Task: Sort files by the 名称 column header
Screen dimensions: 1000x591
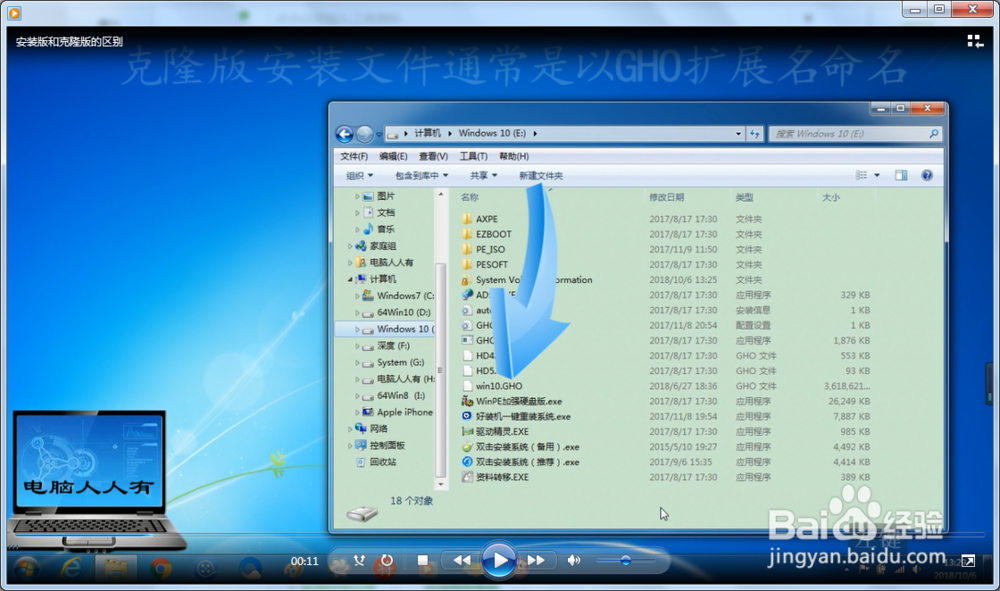Action: 469,198
